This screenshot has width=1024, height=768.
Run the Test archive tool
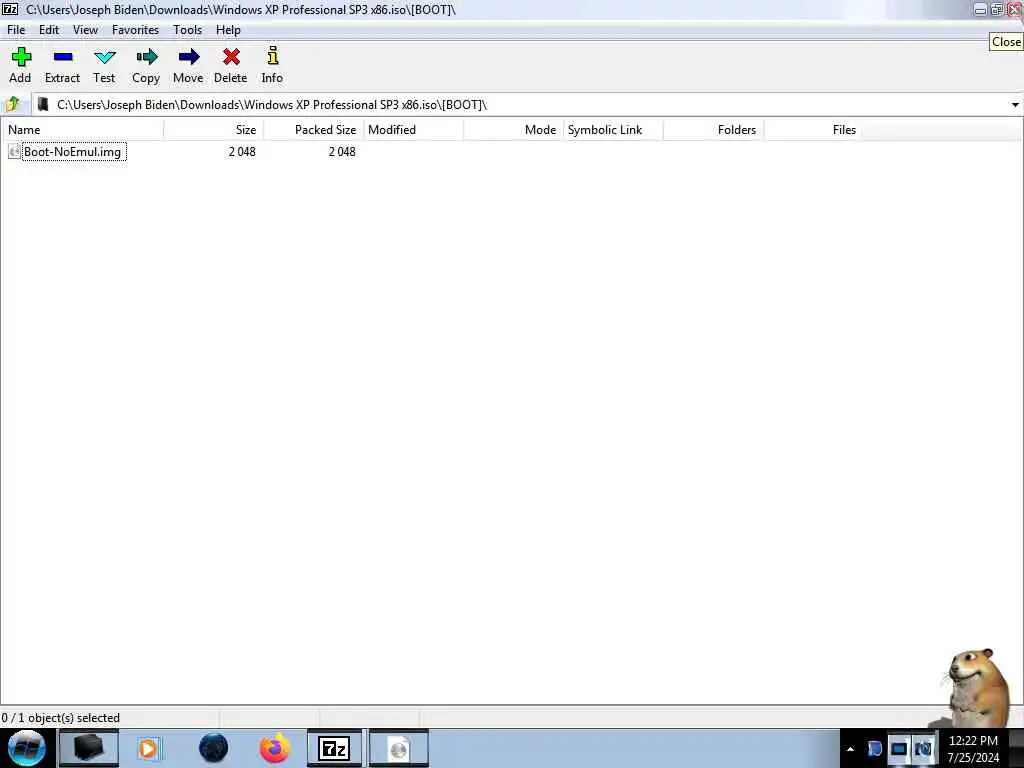coord(104,57)
